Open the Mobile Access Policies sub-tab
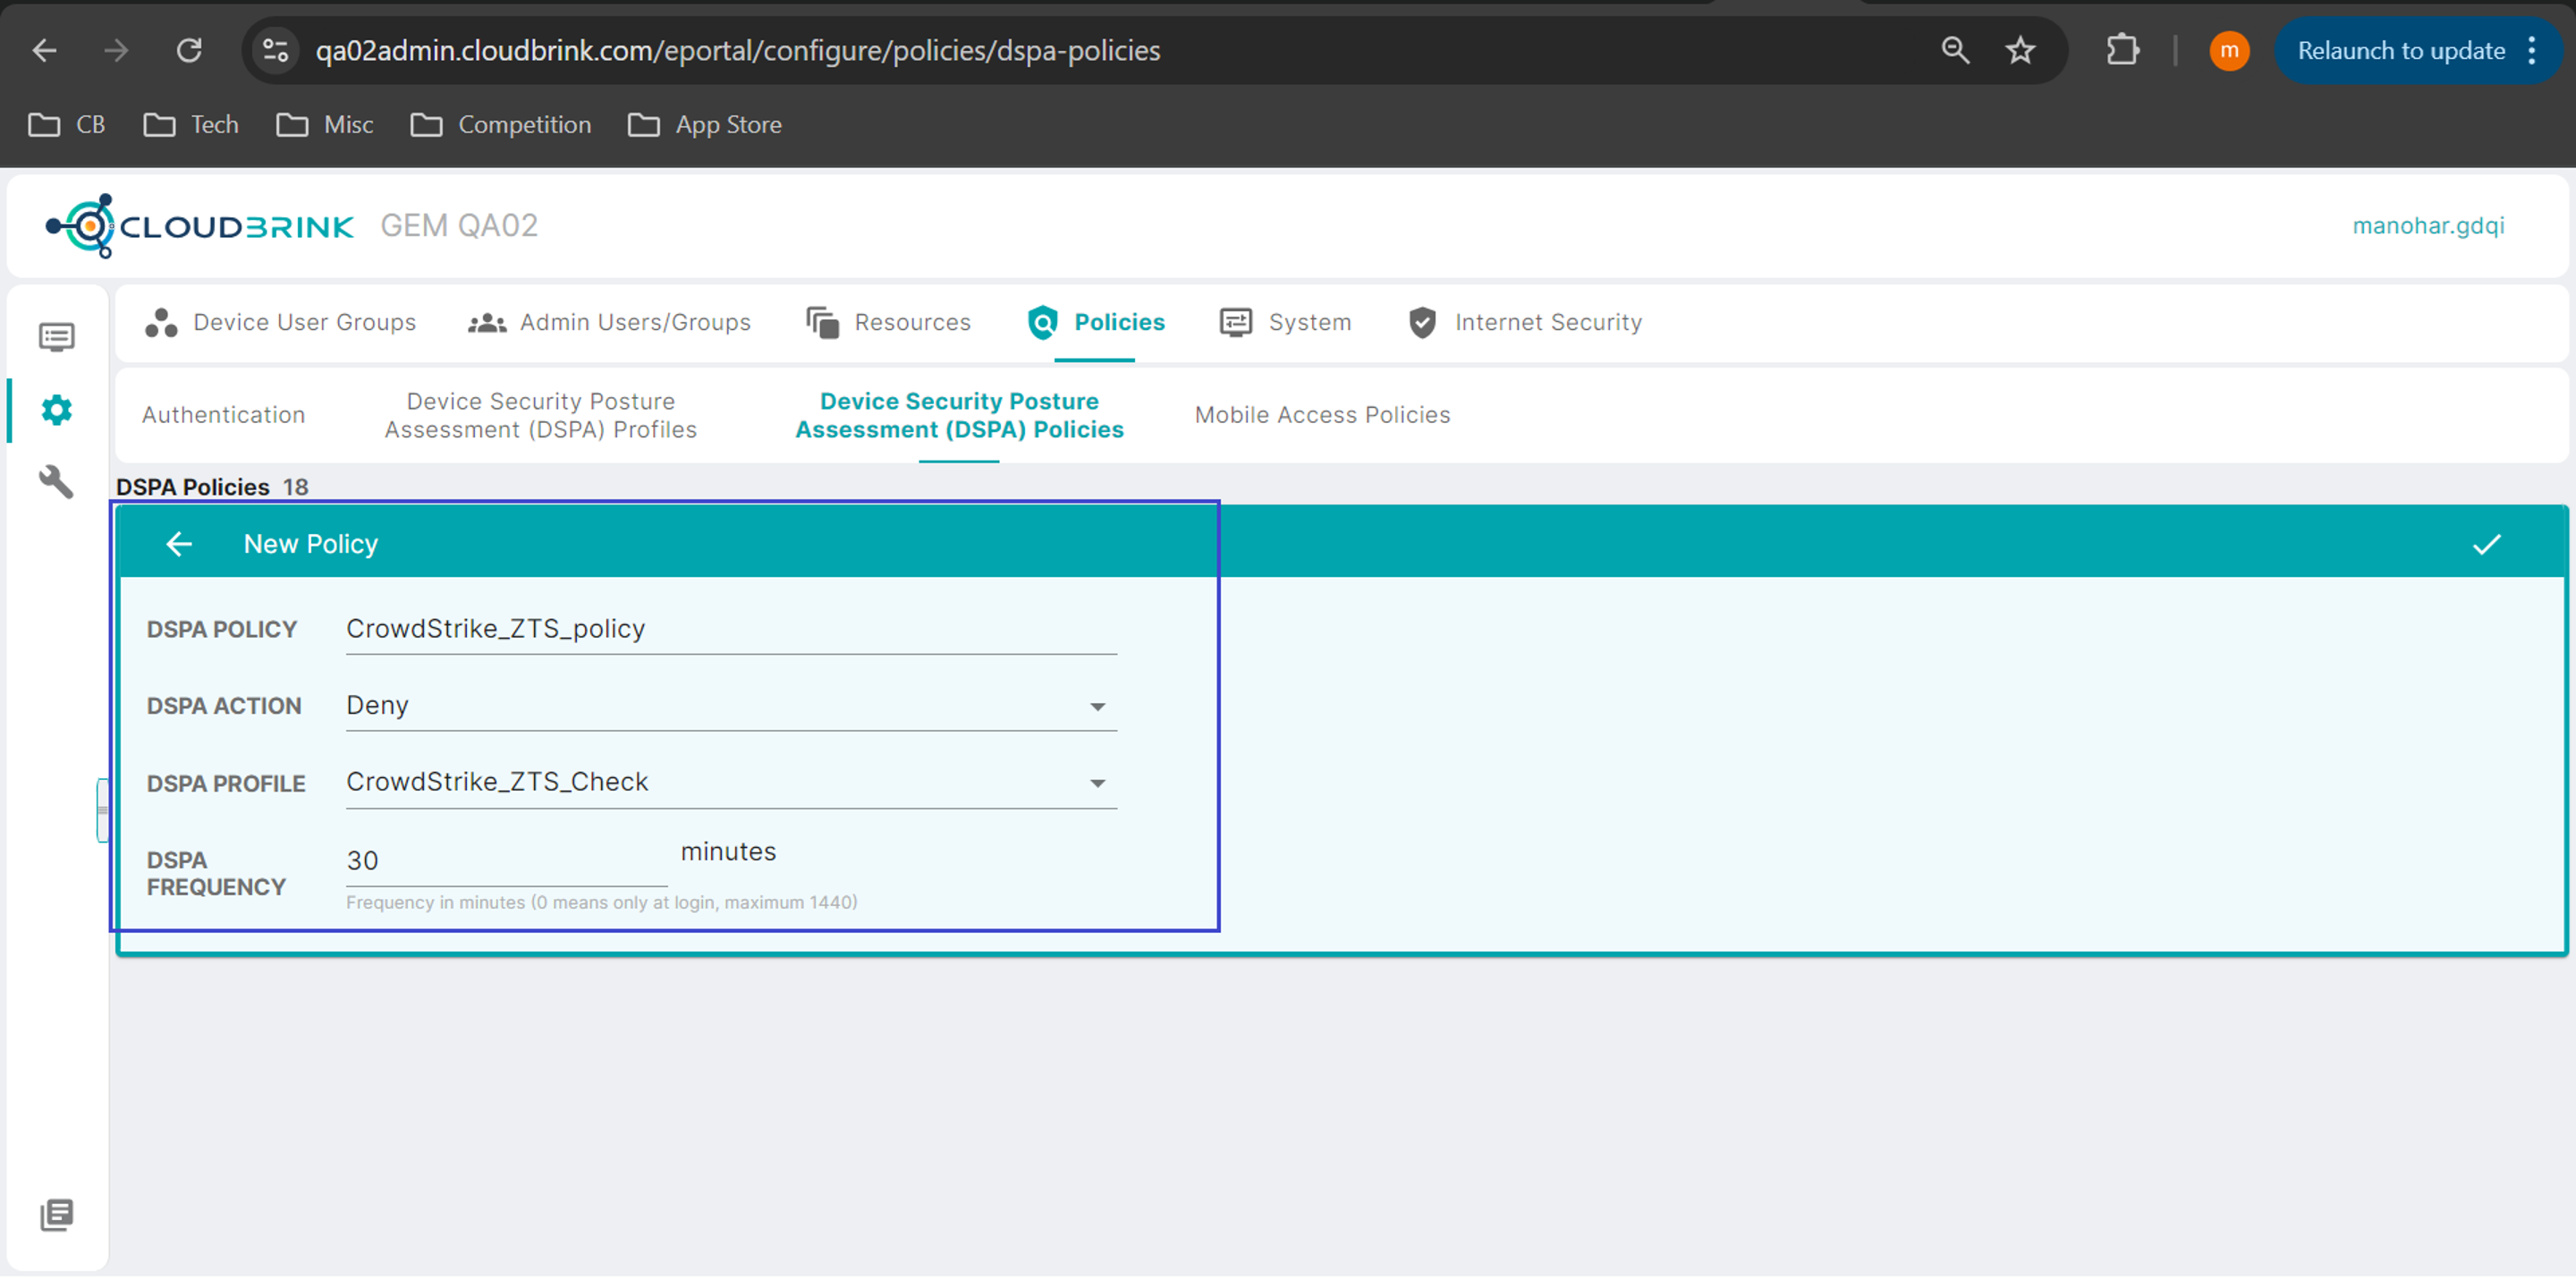 click(1322, 415)
